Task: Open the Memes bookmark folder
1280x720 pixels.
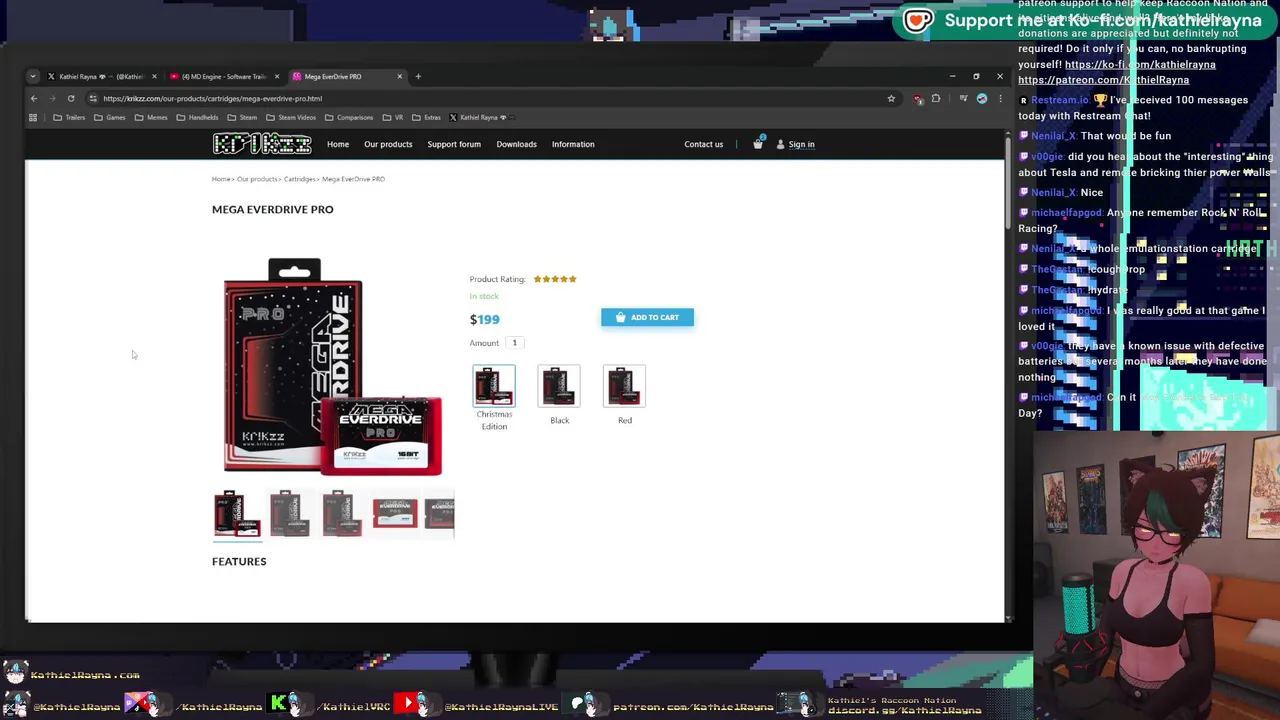Action: [x=151, y=117]
